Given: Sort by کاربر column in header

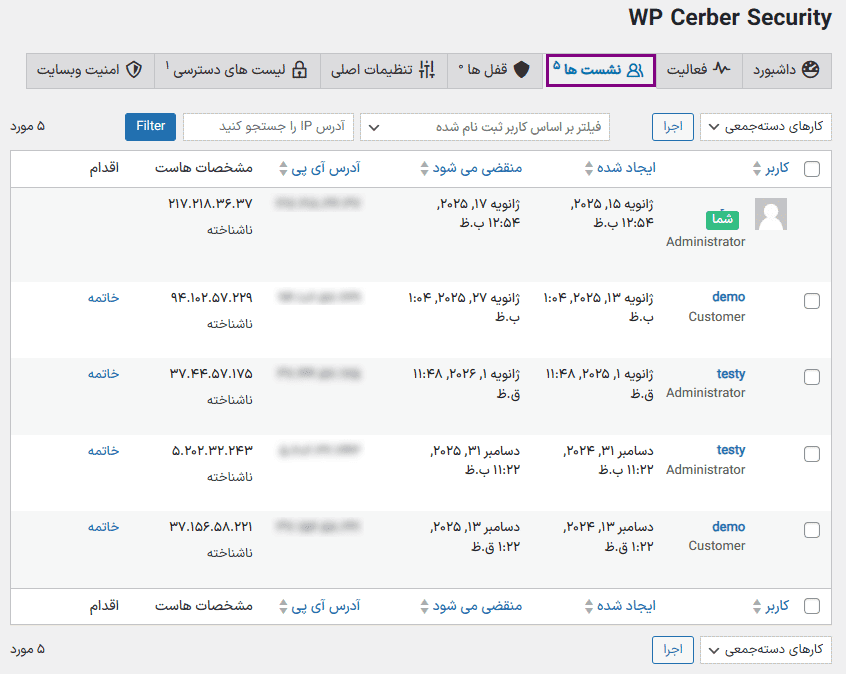Looking at the screenshot, I should [777, 168].
